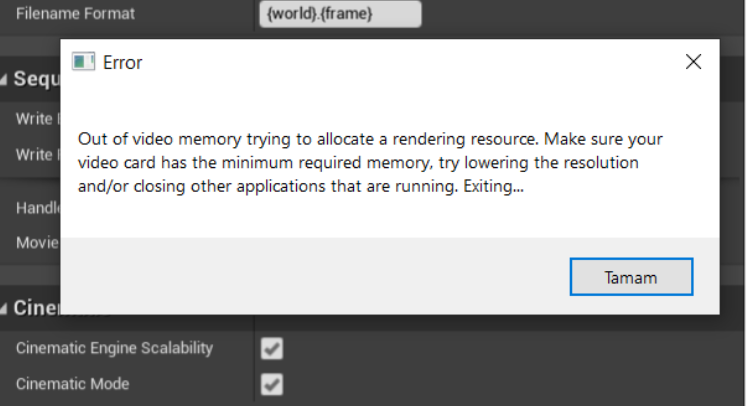The image size is (752, 406).
Task: Click the Cine section header text
Action: pyautogui.click(x=37, y=308)
